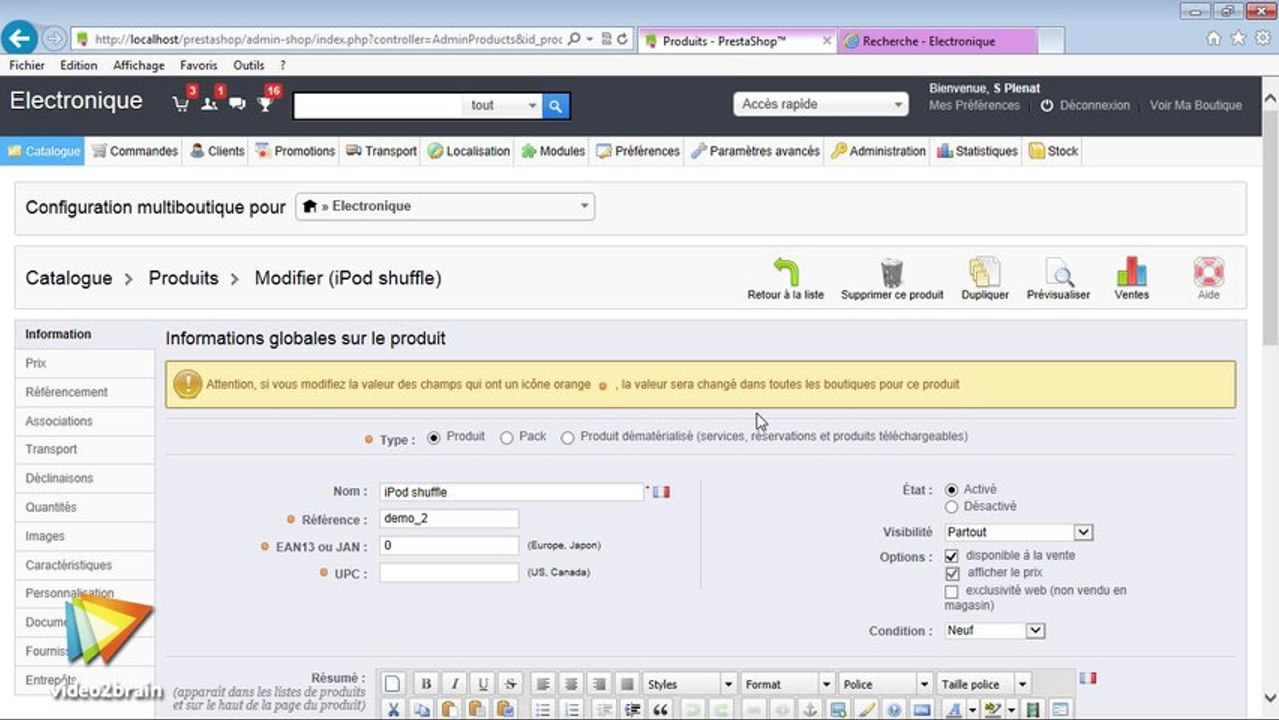Click the EAN13 ou JAN input field
Viewport: 1279px width, 720px height.
(449, 546)
